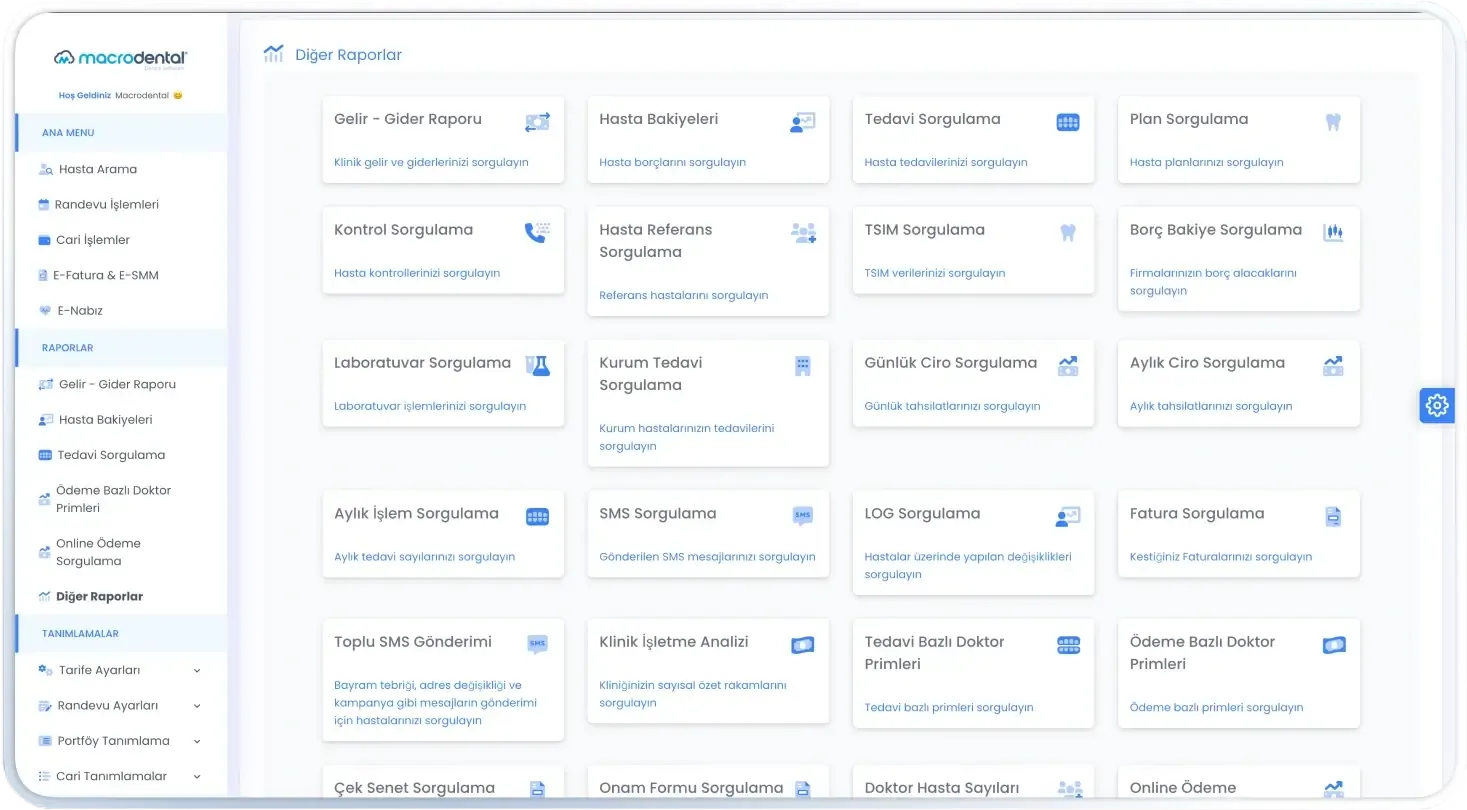
Task: Expand Randevu Ayarları submenu
Action: (197, 706)
